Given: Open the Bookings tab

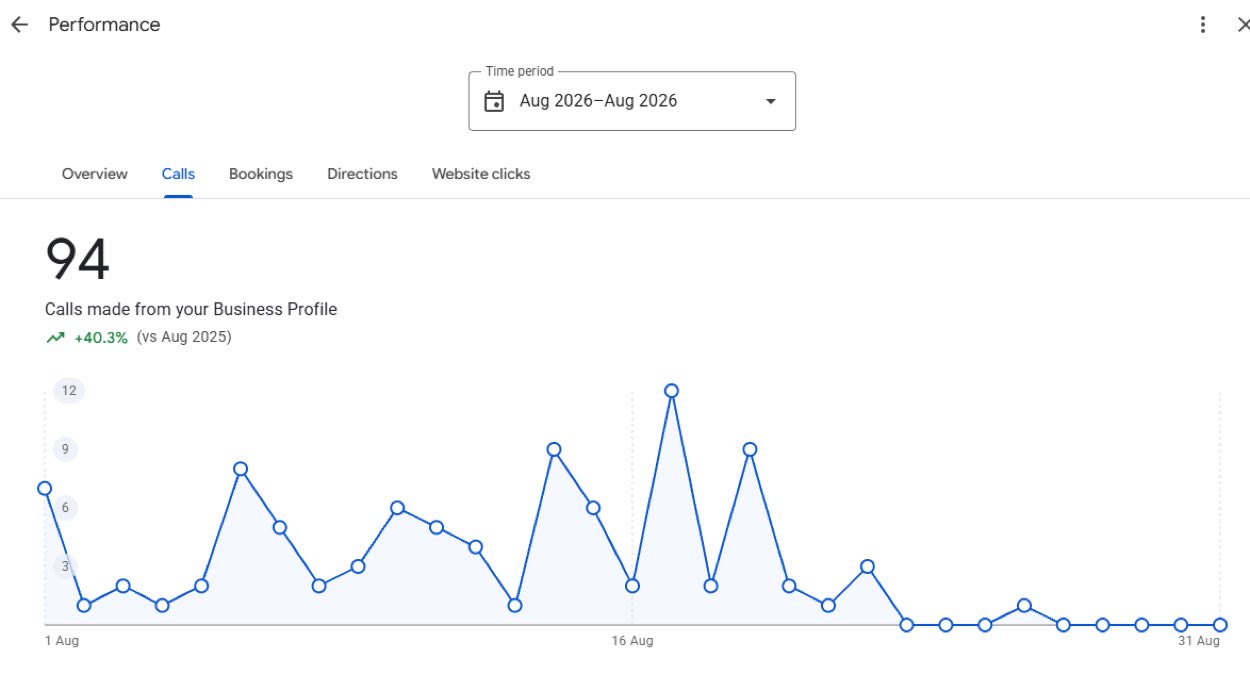Looking at the screenshot, I should [x=261, y=174].
